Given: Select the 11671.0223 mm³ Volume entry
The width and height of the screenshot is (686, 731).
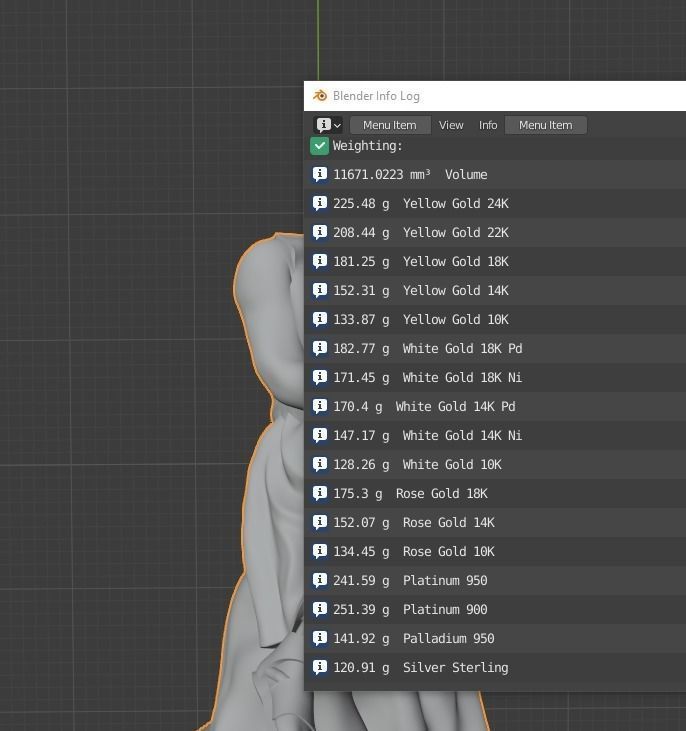Looking at the screenshot, I should tap(495, 174).
